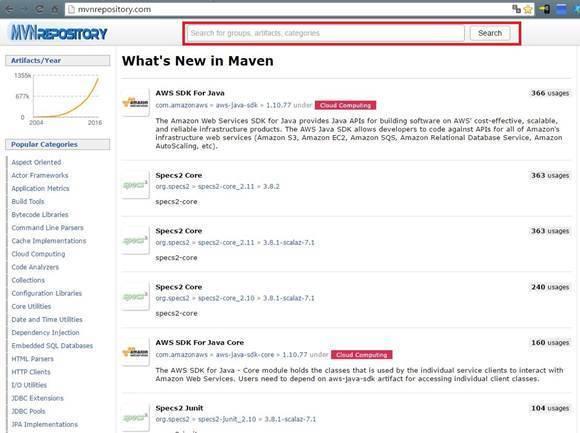Open the AWS SDK For Java title link
The height and width of the screenshot is (433, 580).
click(x=190, y=93)
